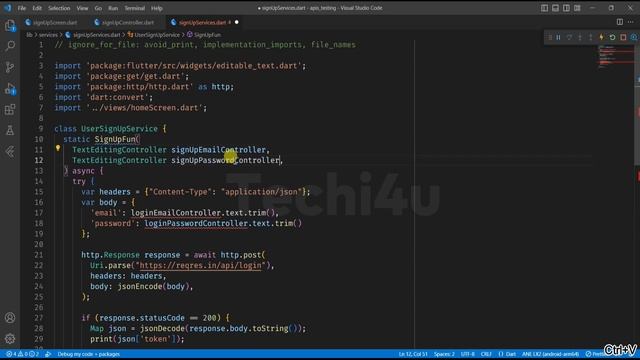This screenshot has height=360, width=640.
Task: Select the signUpServices.dart tab
Action: [202, 22]
